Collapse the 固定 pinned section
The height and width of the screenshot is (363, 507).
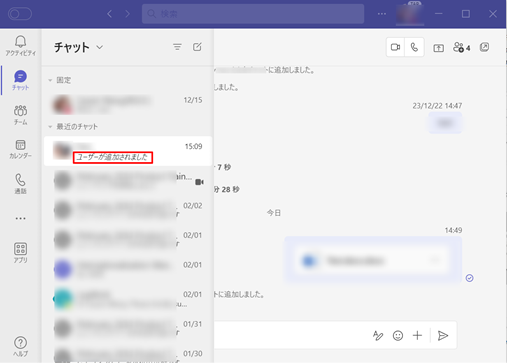50,80
